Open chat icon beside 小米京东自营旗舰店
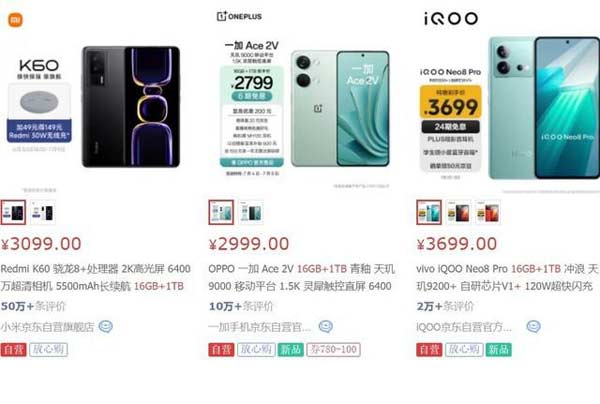This screenshot has height=404, width=600. [106, 326]
